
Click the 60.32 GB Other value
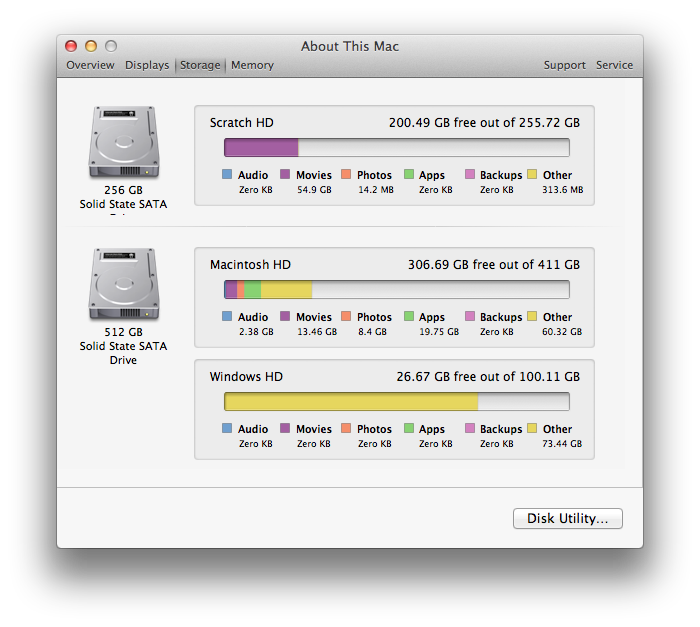[562, 332]
